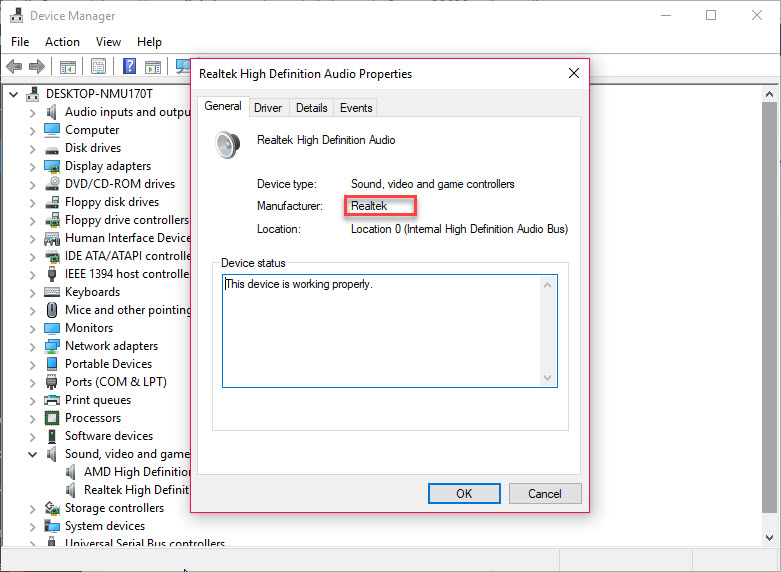Click the OK button
This screenshot has height=572, width=781.
click(x=464, y=493)
